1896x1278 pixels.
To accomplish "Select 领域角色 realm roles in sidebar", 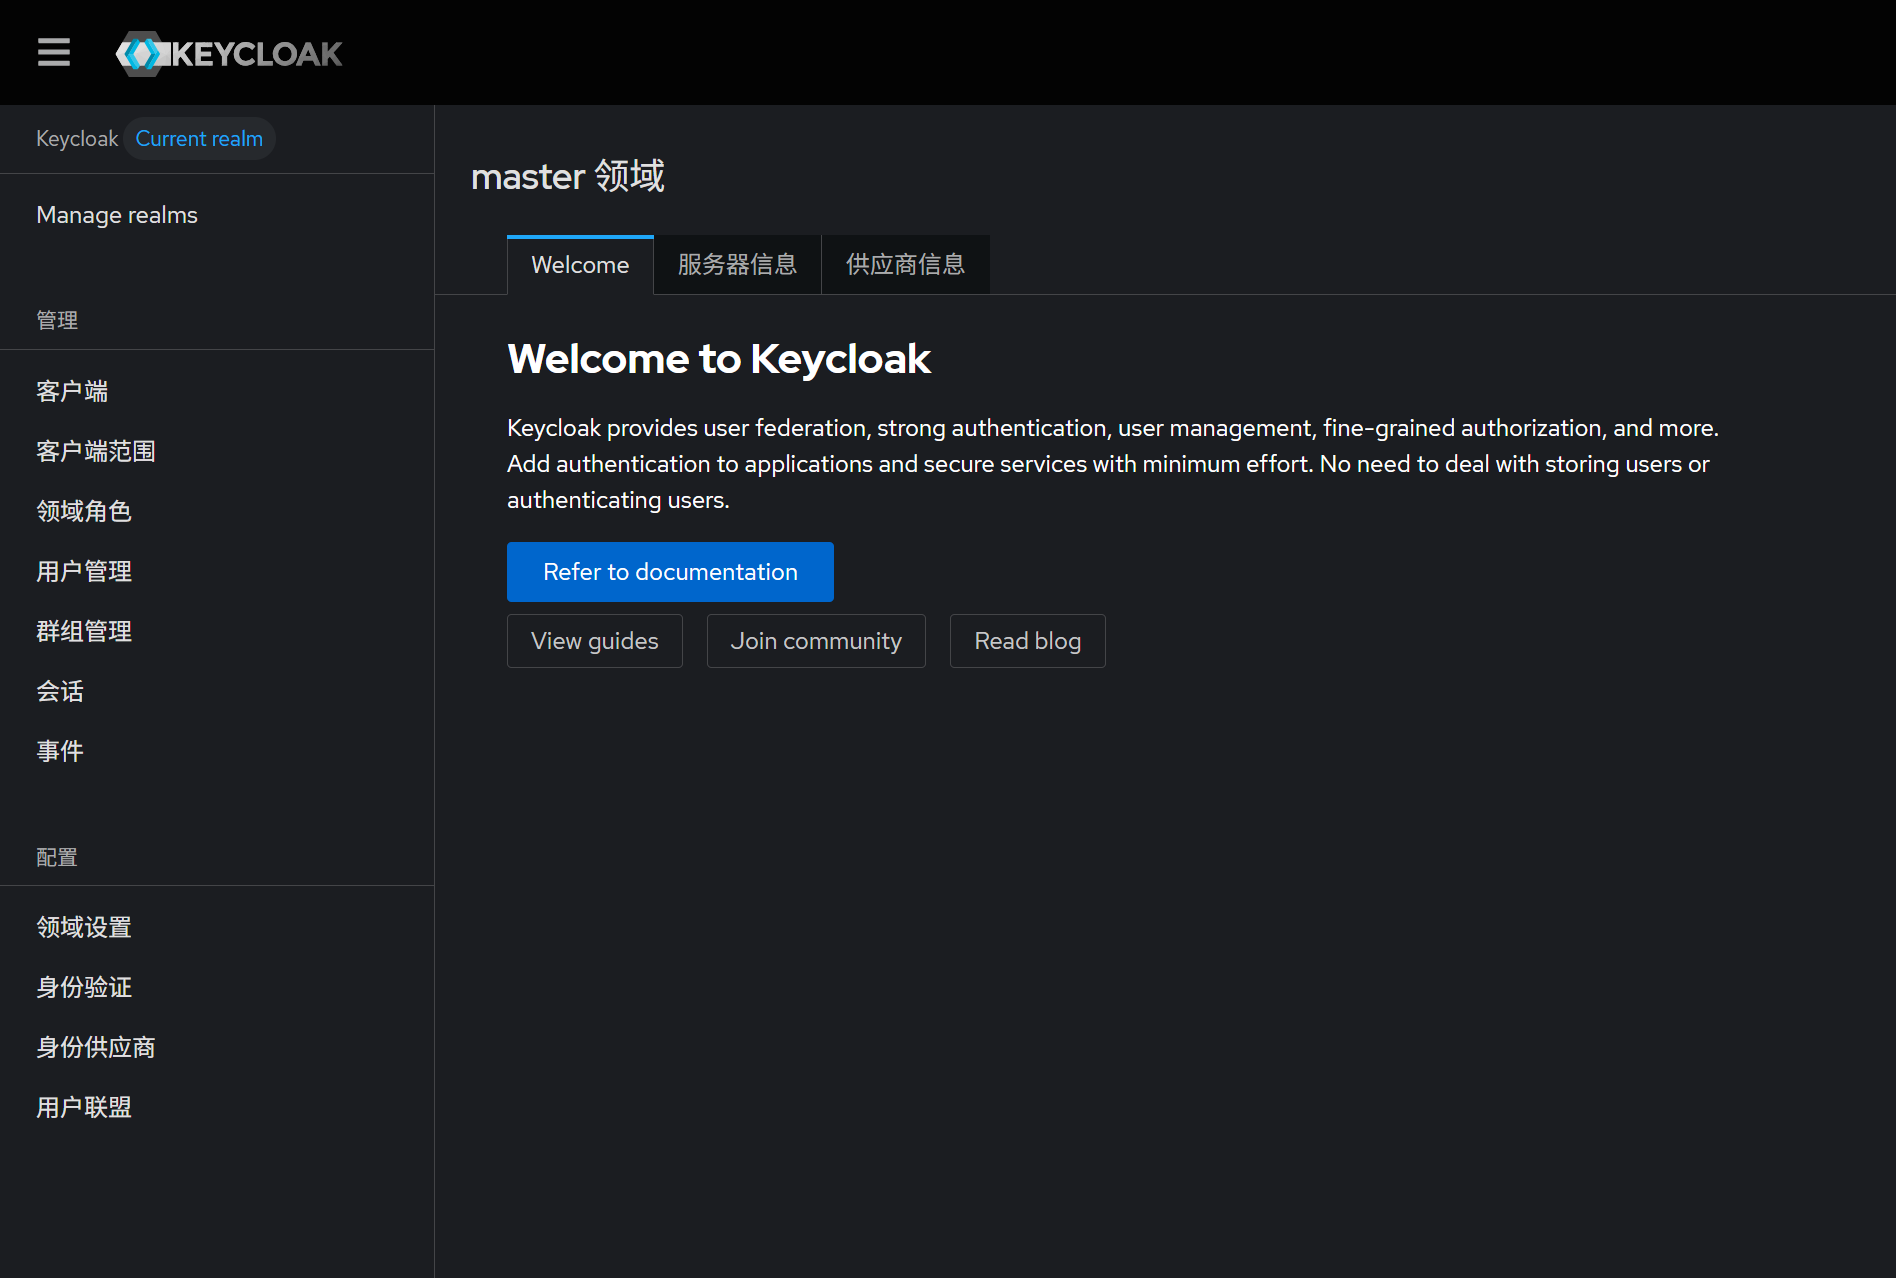I will pyautogui.click(x=84, y=511).
